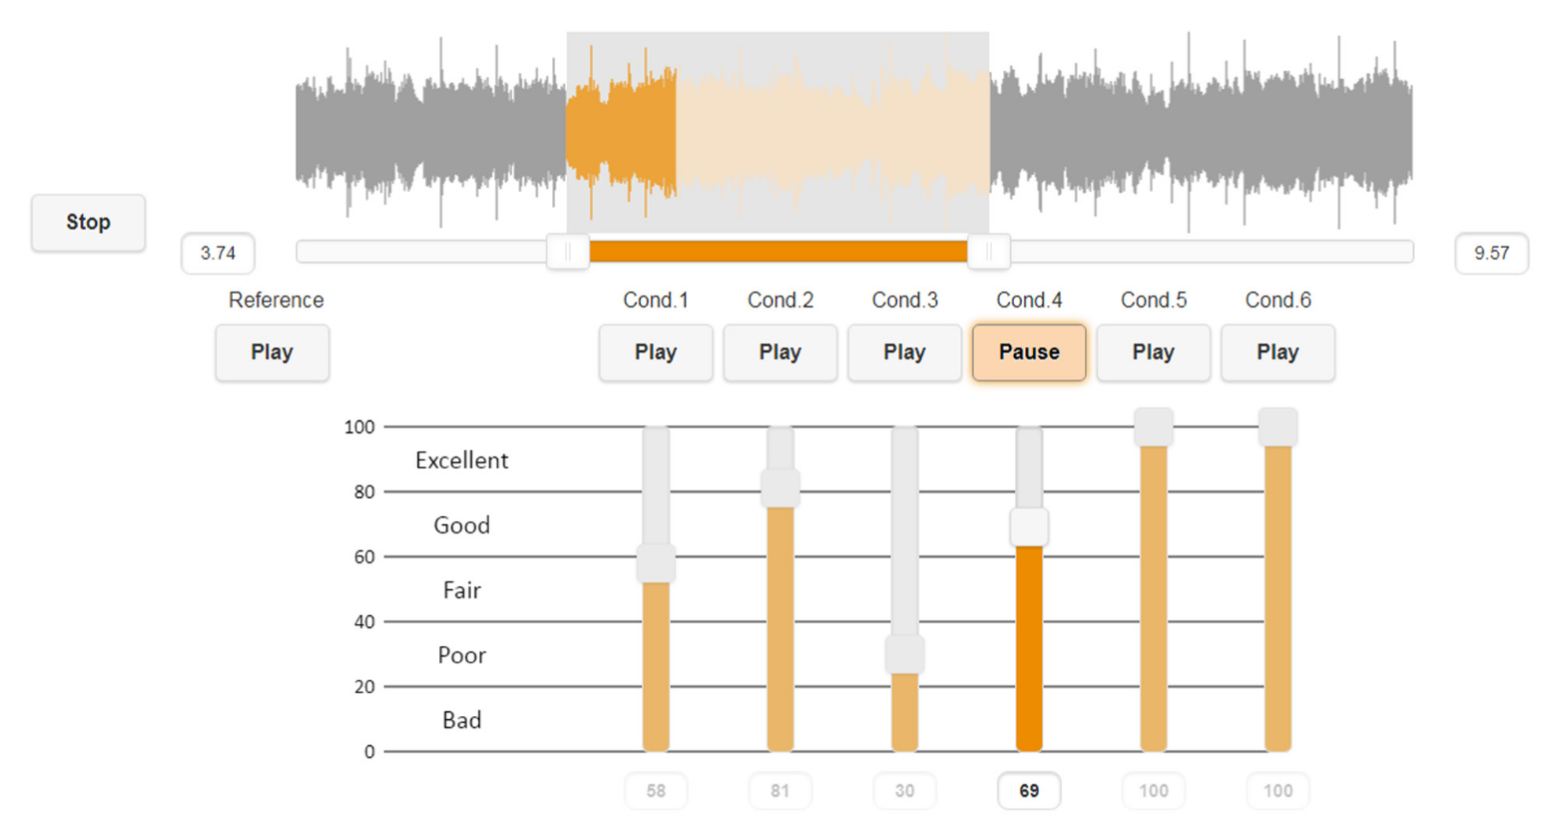This screenshot has height=832, width=1553.
Task: Play Cond.1 audio
Action: [x=656, y=352]
